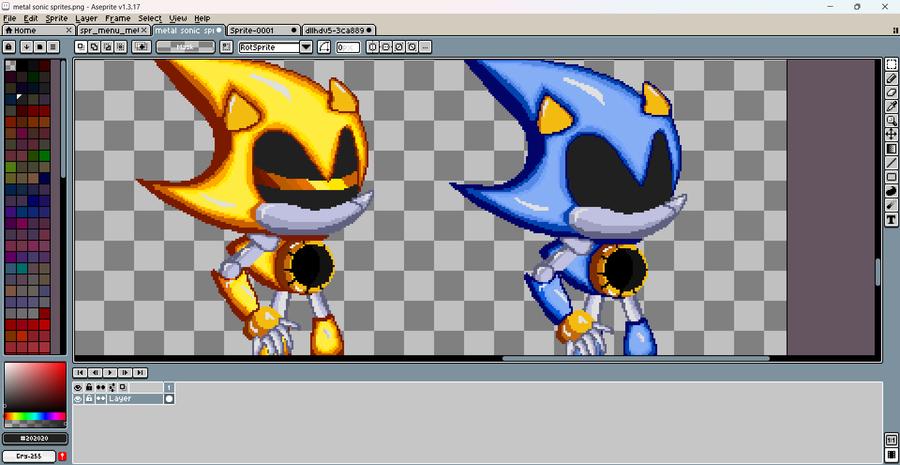This screenshot has height=465, width=900.
Task: Select the Move tool
Action: 891,134
